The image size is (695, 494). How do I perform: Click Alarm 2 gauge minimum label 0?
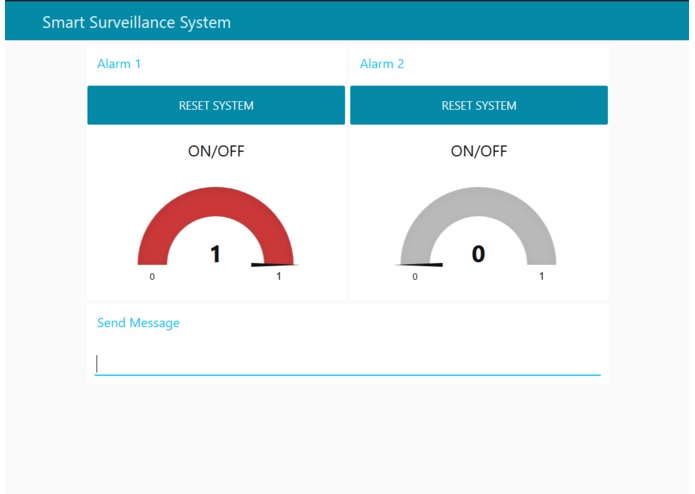415,277
